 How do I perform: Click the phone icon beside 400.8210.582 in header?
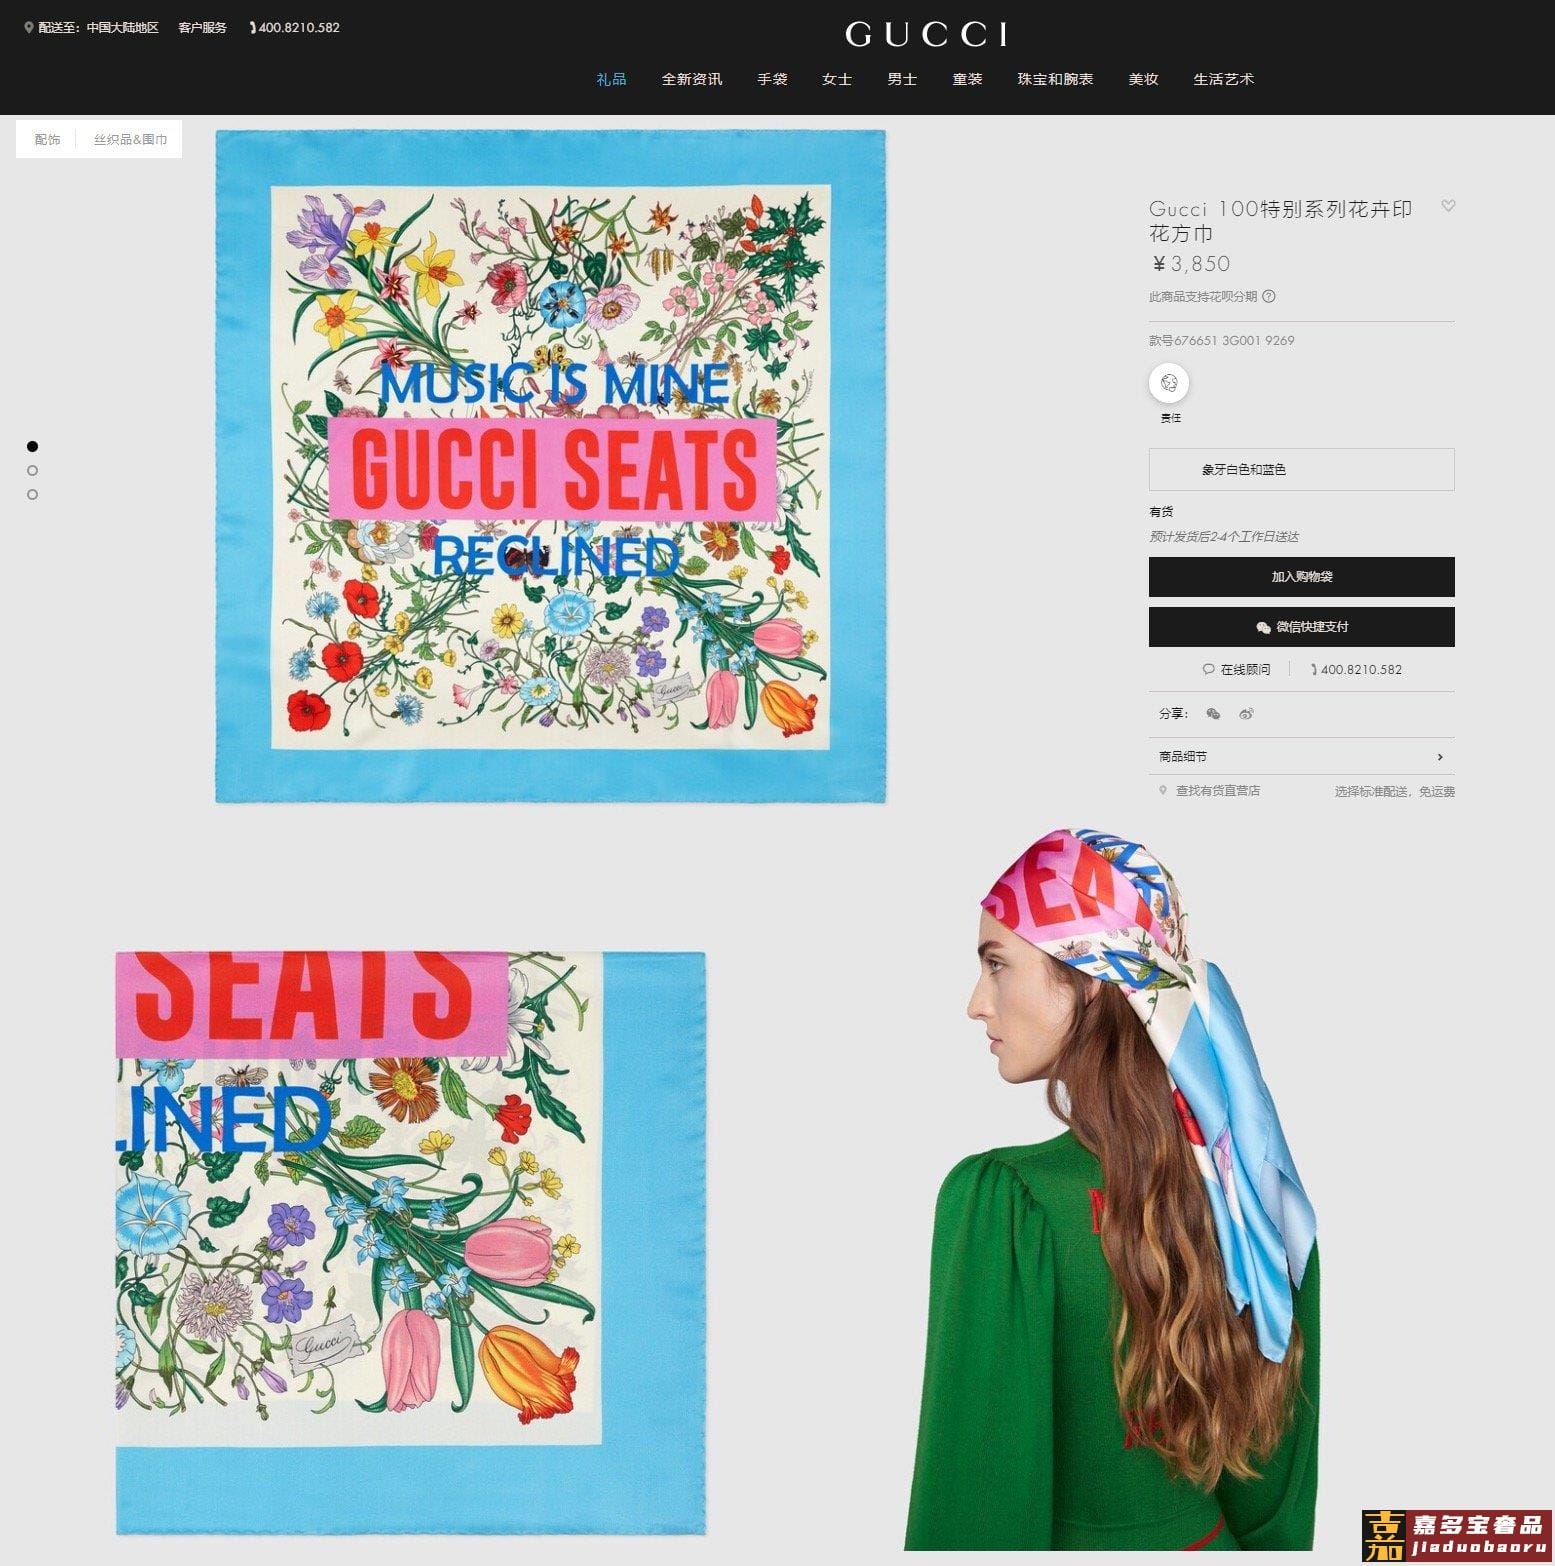point(253,28)
